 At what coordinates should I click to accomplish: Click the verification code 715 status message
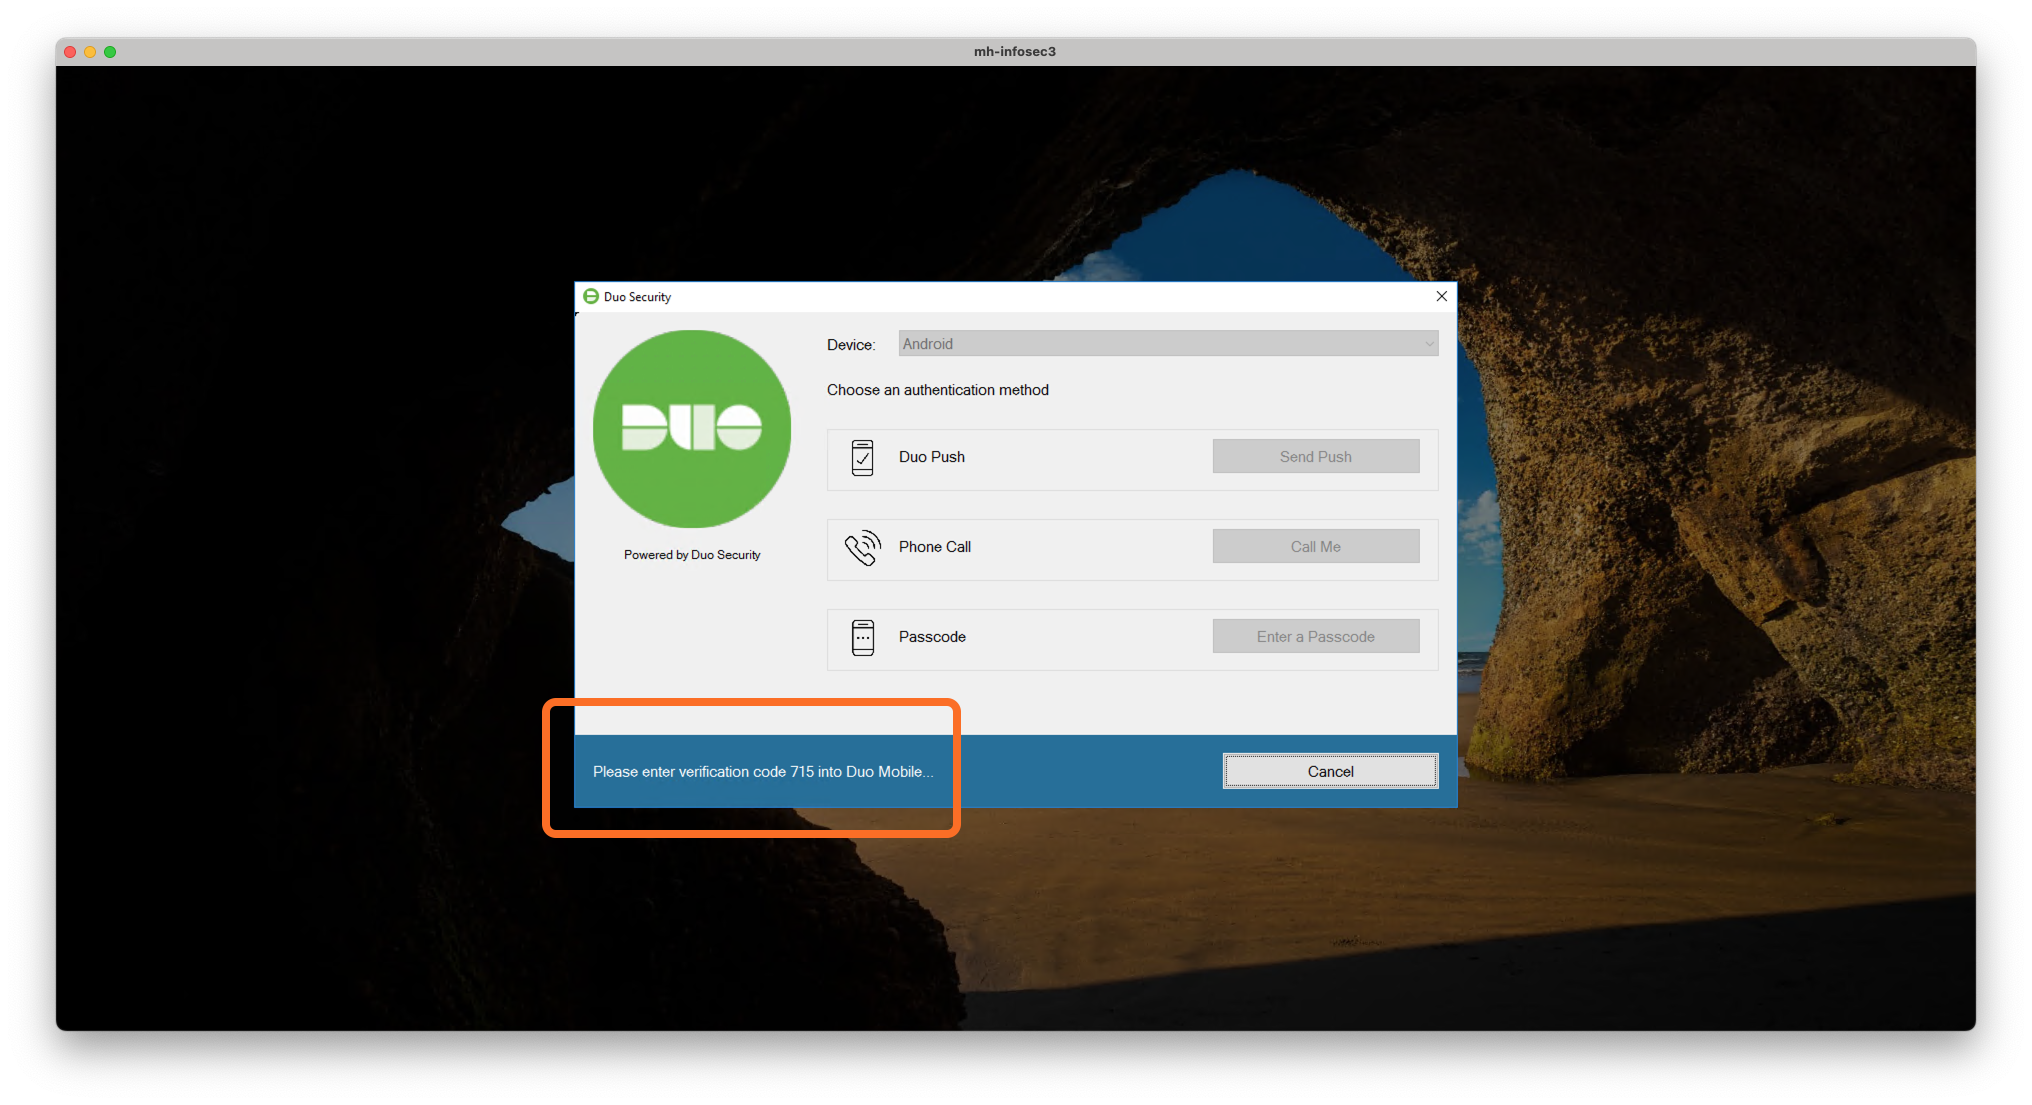pyautogui.click(x=762, y=771)
